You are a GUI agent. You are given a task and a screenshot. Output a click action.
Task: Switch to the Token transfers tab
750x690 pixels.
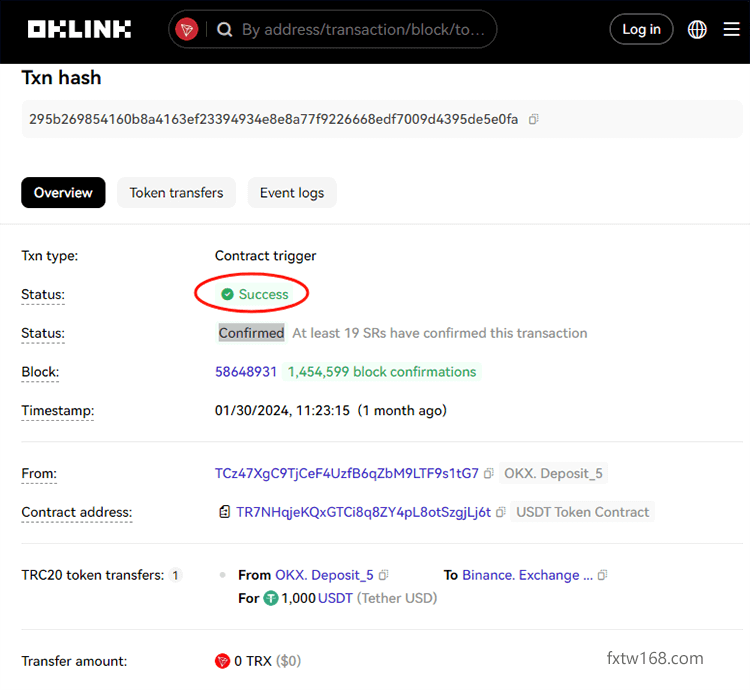[176, 193]
